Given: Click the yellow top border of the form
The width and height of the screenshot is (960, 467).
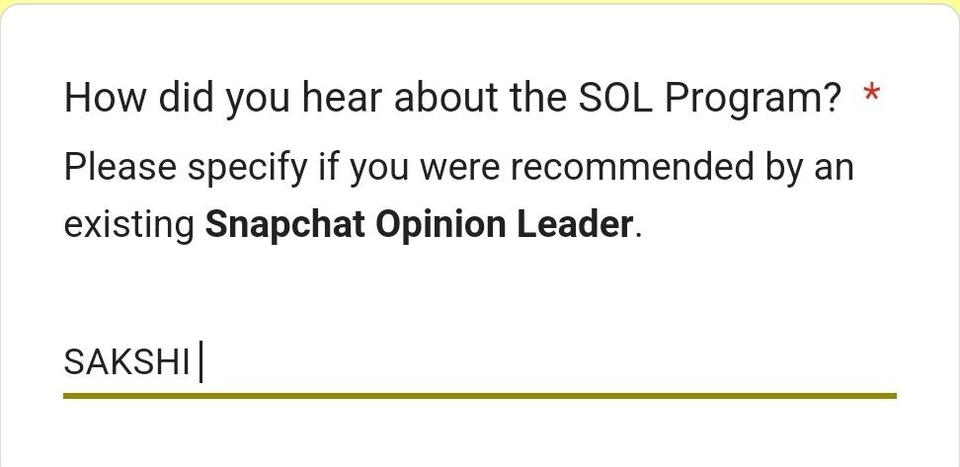Looking at the screenshot, I should click(x=480, y=3).
